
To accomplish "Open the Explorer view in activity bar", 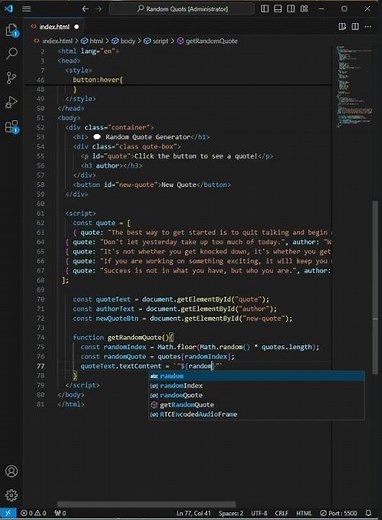I will click(x=12, y=30).
